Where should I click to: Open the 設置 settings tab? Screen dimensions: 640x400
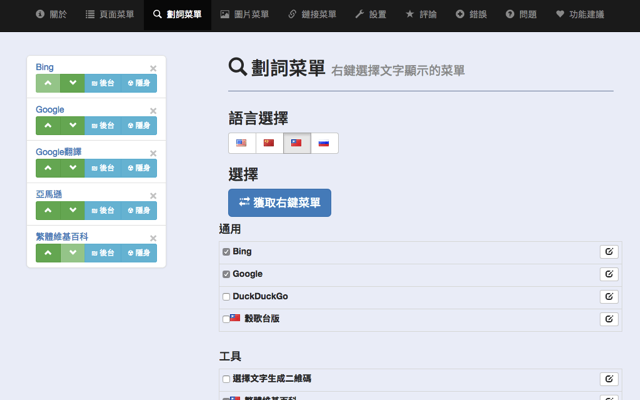click(x=371, y=14)
